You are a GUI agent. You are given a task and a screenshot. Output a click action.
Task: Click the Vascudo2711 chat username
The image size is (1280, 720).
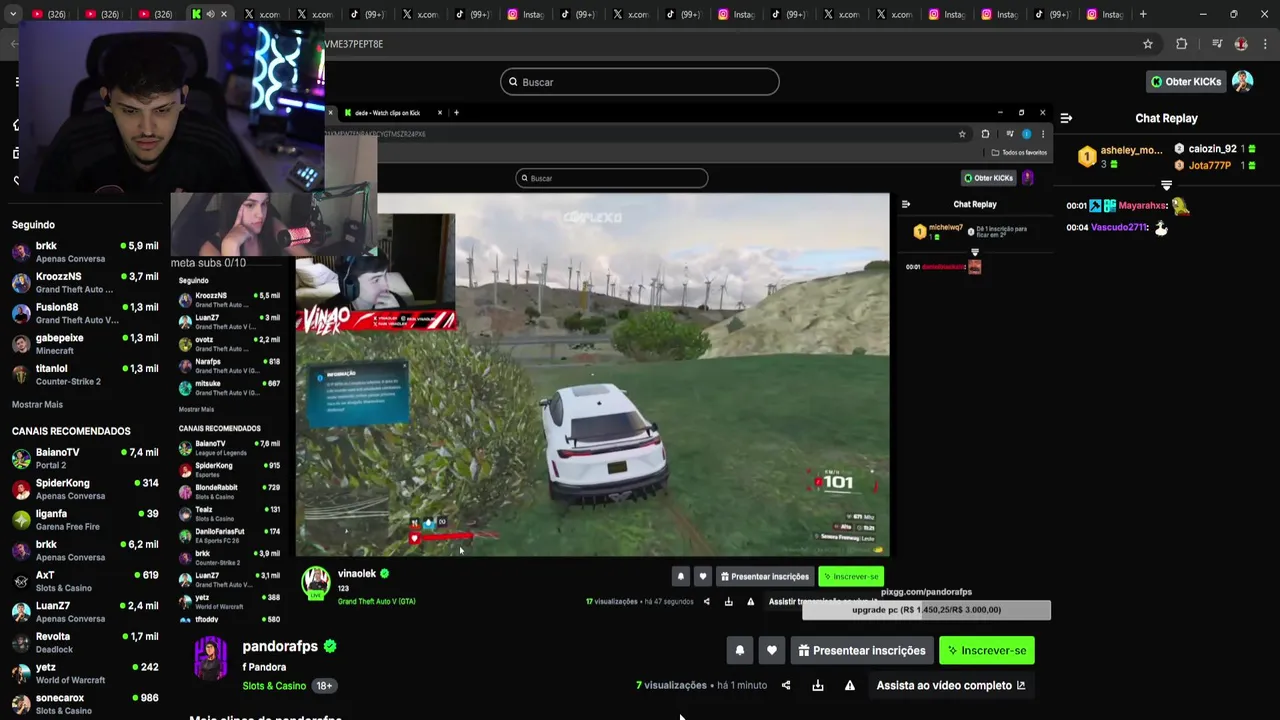1119,228
